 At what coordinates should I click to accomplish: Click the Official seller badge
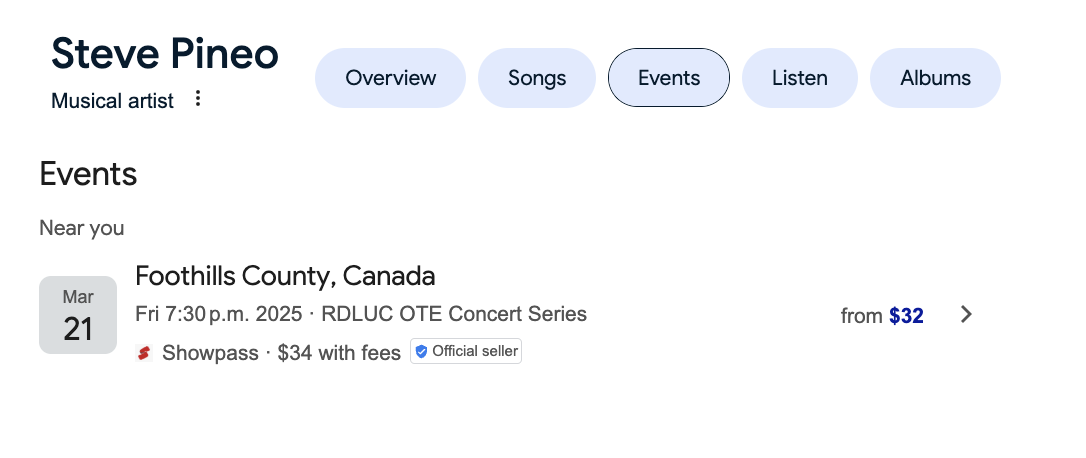click(x=465, y=351)
